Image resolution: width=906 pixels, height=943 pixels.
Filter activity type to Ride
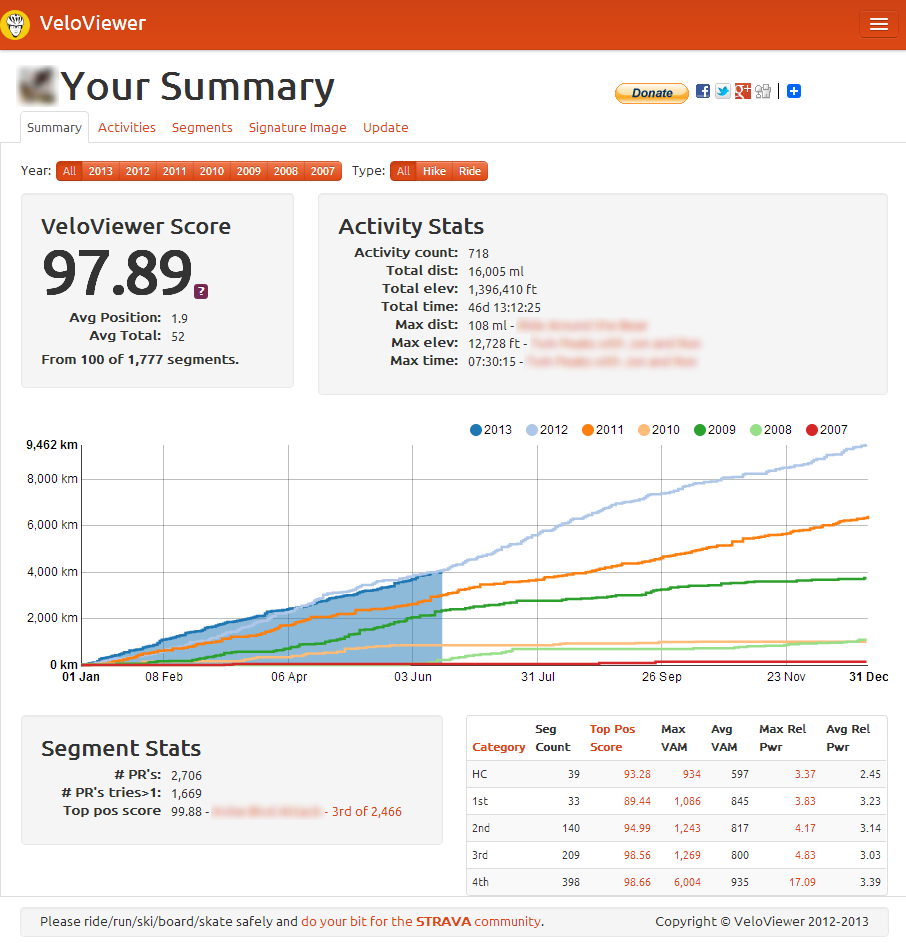[x=470, y=171]
